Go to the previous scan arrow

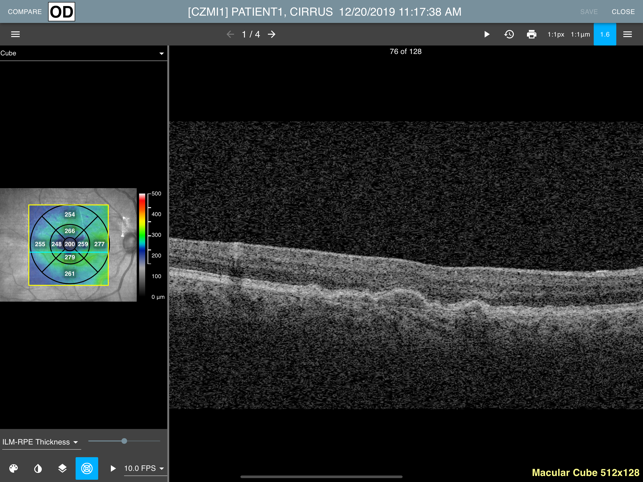pos(230,34)
